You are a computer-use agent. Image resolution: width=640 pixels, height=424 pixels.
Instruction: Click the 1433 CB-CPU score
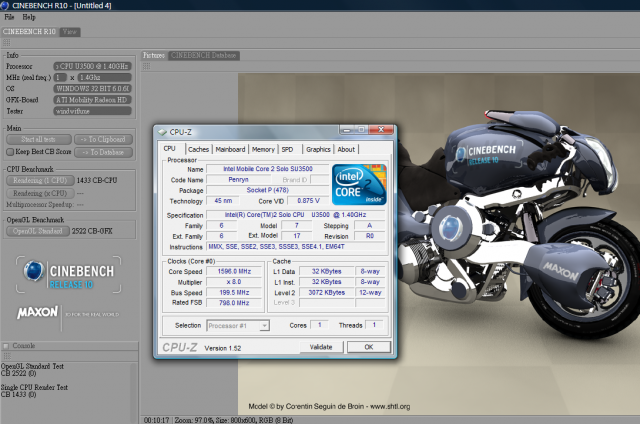point(97,180)
